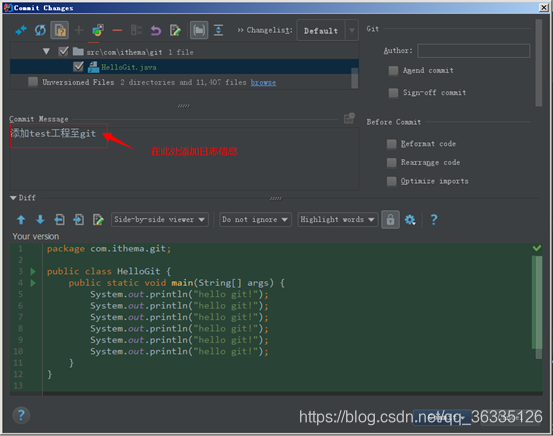Click the Expand All icon
Image resolution: width=553 pixels, height=436 pixels.
pyautogui.click(x=218, y=30)
